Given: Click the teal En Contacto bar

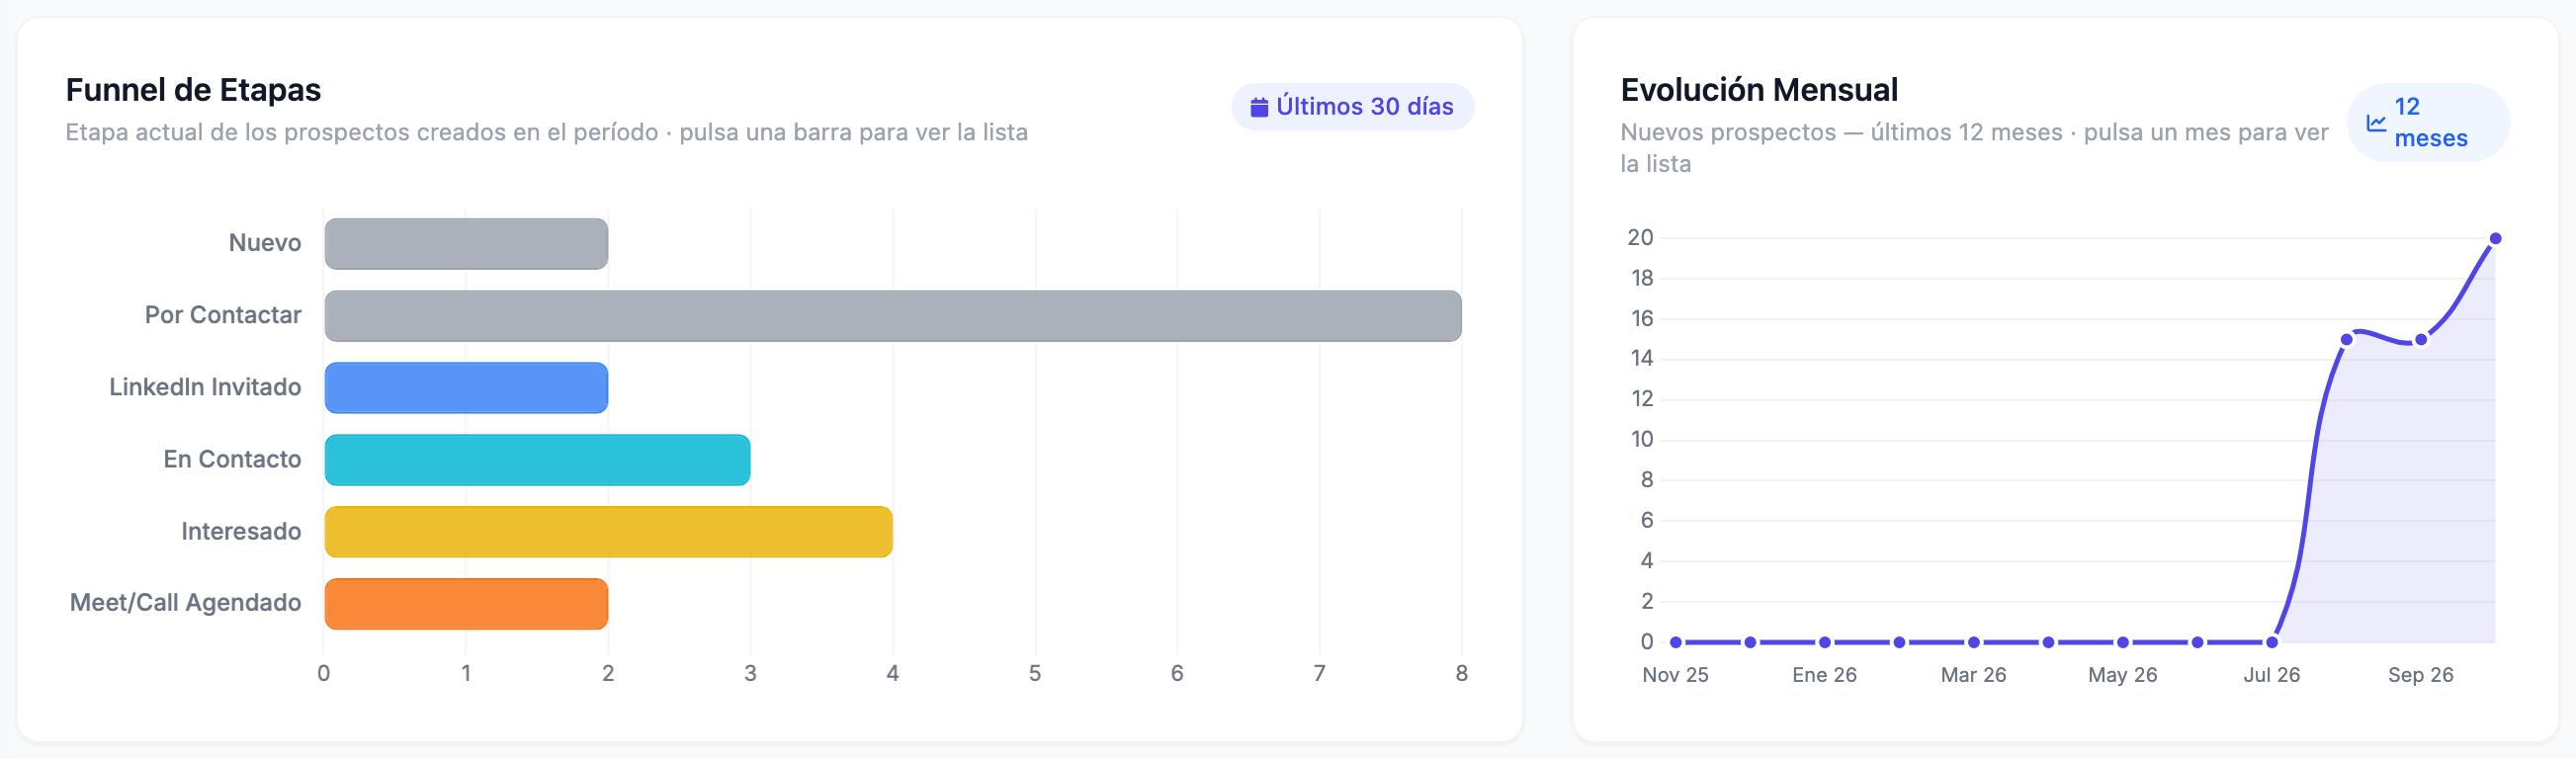Looking at the screenshot, I should (x=537, y=460).
